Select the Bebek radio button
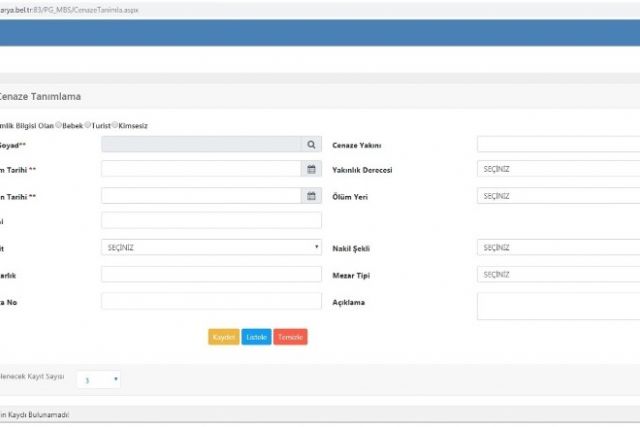The image size is (640, 427). point(59,125)
